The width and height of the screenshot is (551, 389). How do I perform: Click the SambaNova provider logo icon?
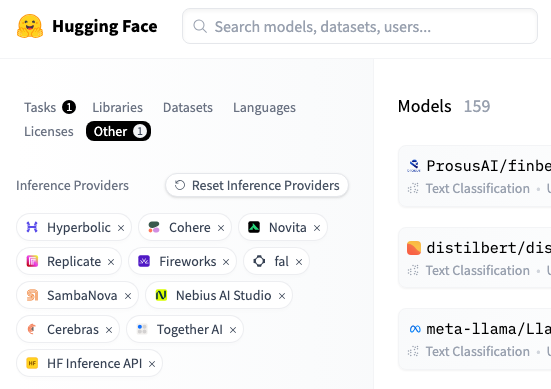point(32,295)
